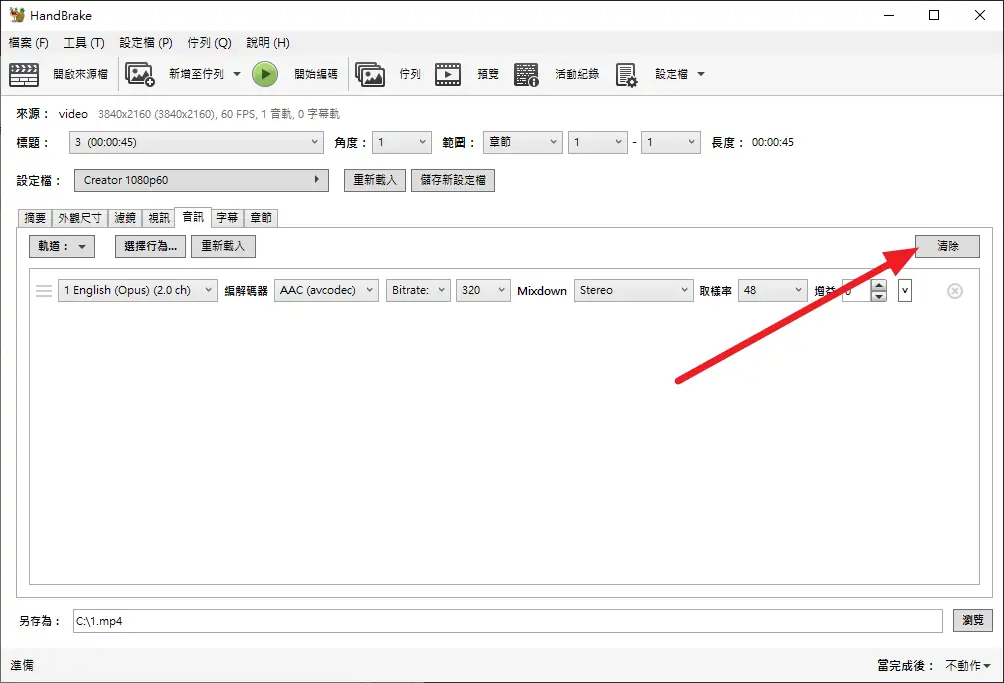Click the Preview icon
The width and height of the screenshot is (1004, 683).
(x=448, y=74)
